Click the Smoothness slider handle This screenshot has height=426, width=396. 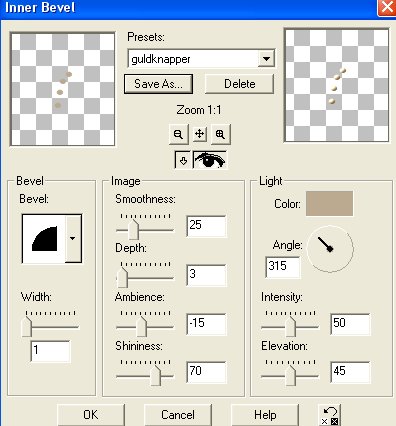(133, 229)
